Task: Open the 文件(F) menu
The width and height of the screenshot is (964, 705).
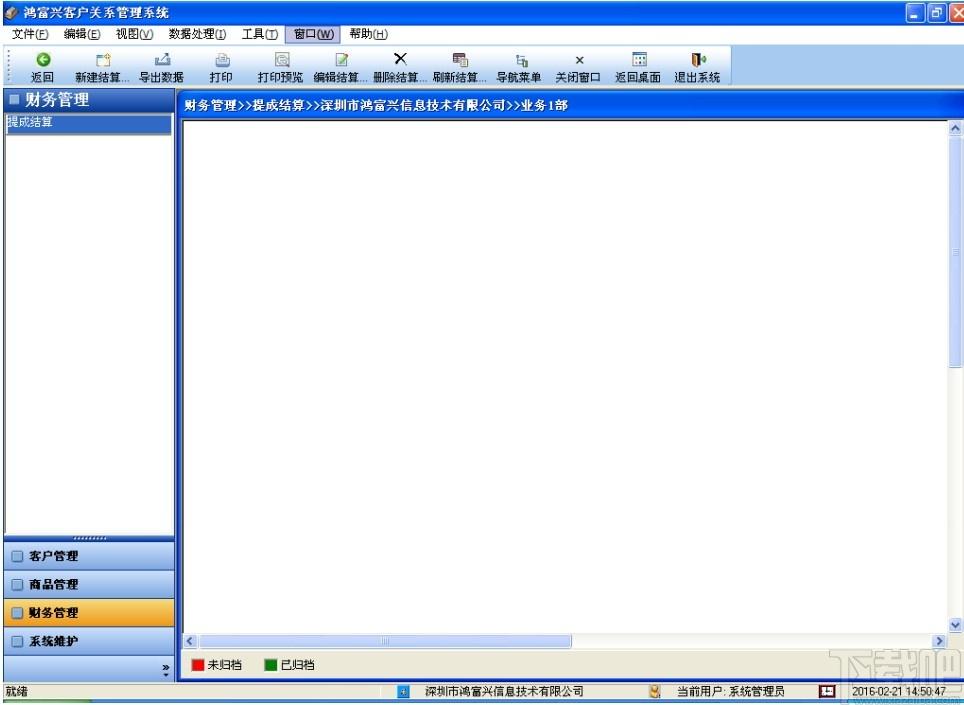Action: 30,34
